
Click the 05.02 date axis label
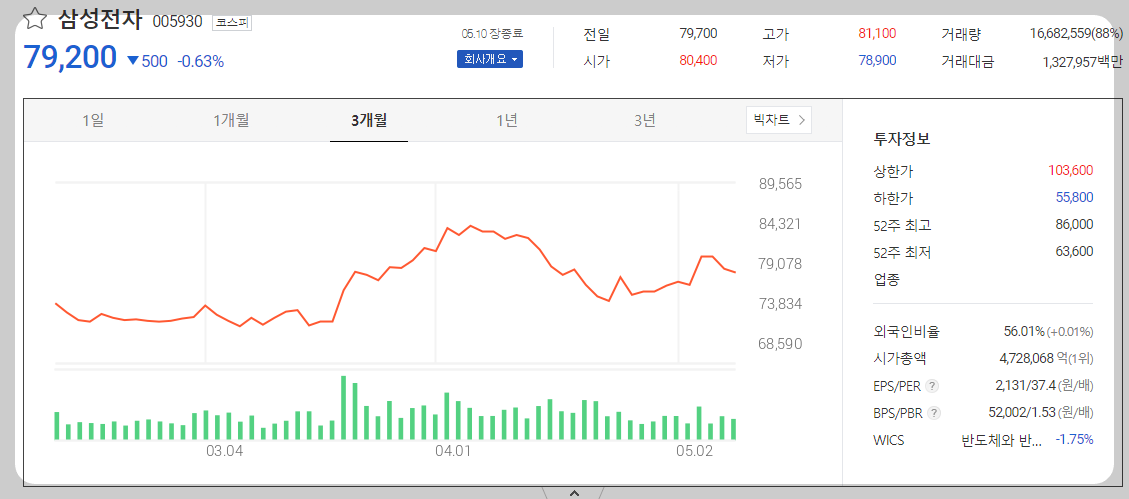[694, 452]
